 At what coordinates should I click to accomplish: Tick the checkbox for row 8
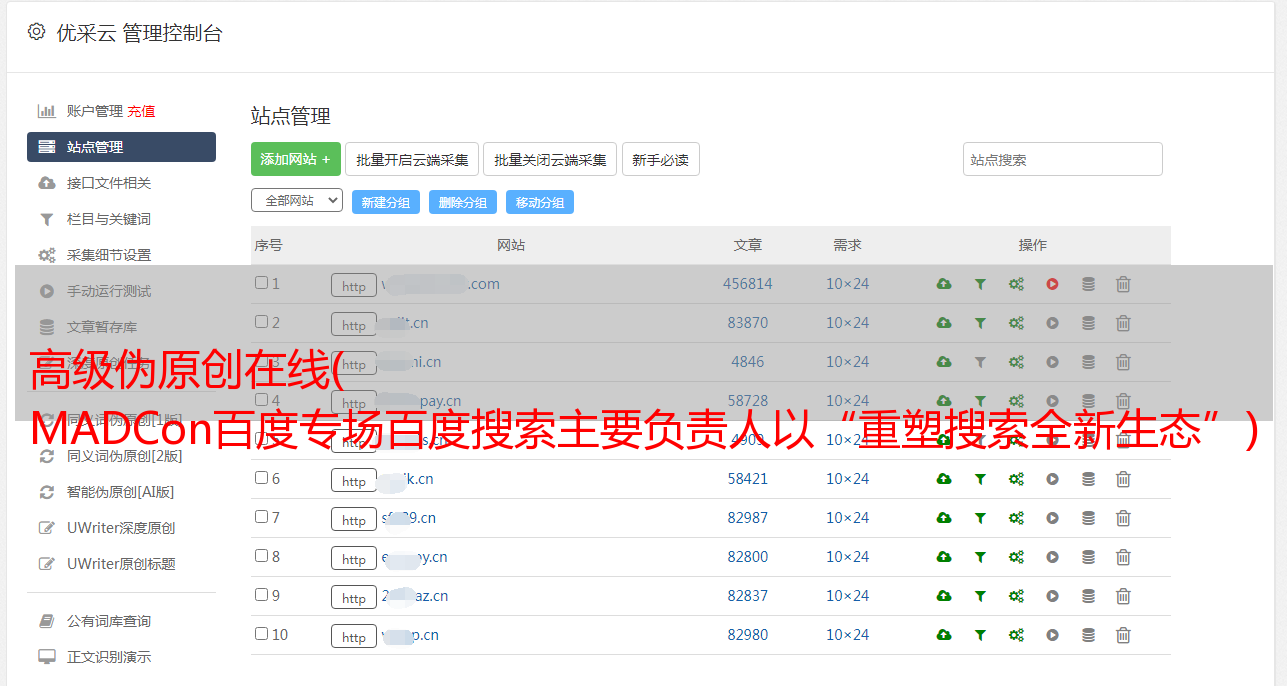click(x=261, y=556)
